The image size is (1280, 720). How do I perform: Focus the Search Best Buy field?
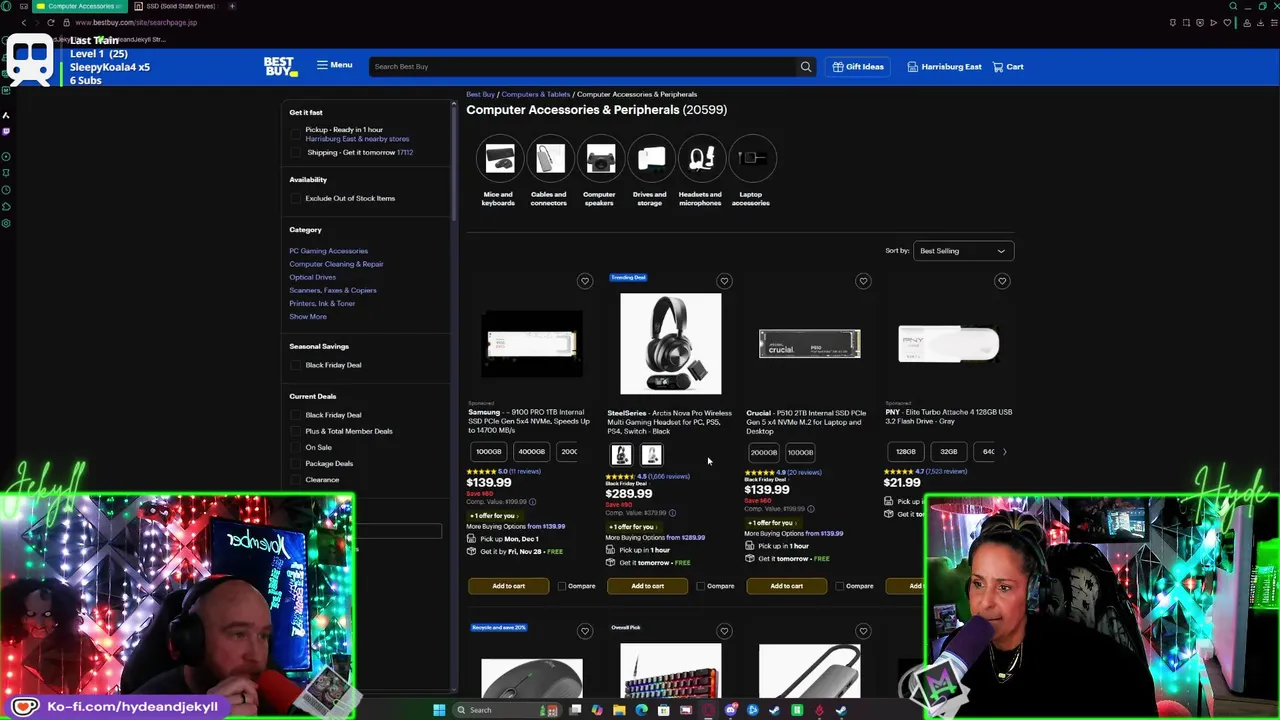(x=583, y=66)
